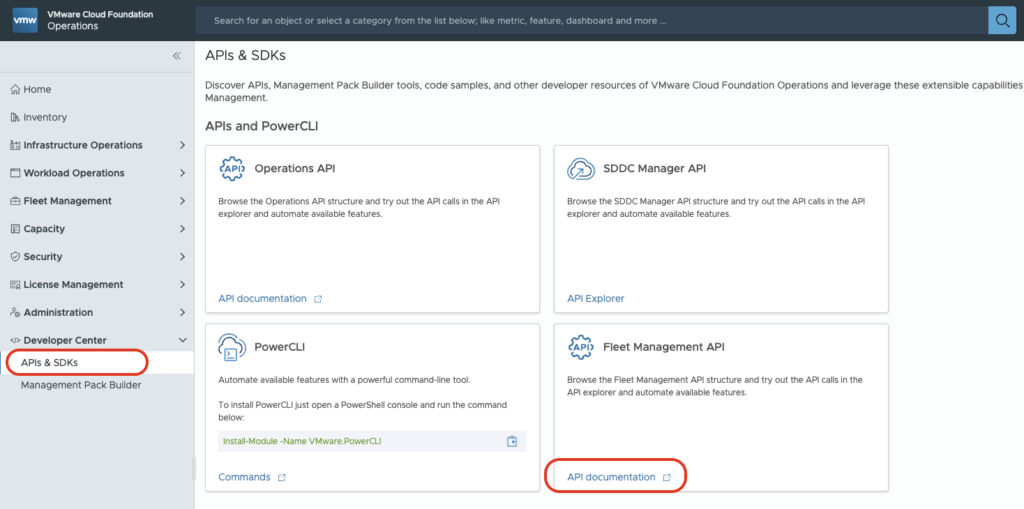
Task: Open the SDDC Manager API Explorer link
Action: (596, 298)
